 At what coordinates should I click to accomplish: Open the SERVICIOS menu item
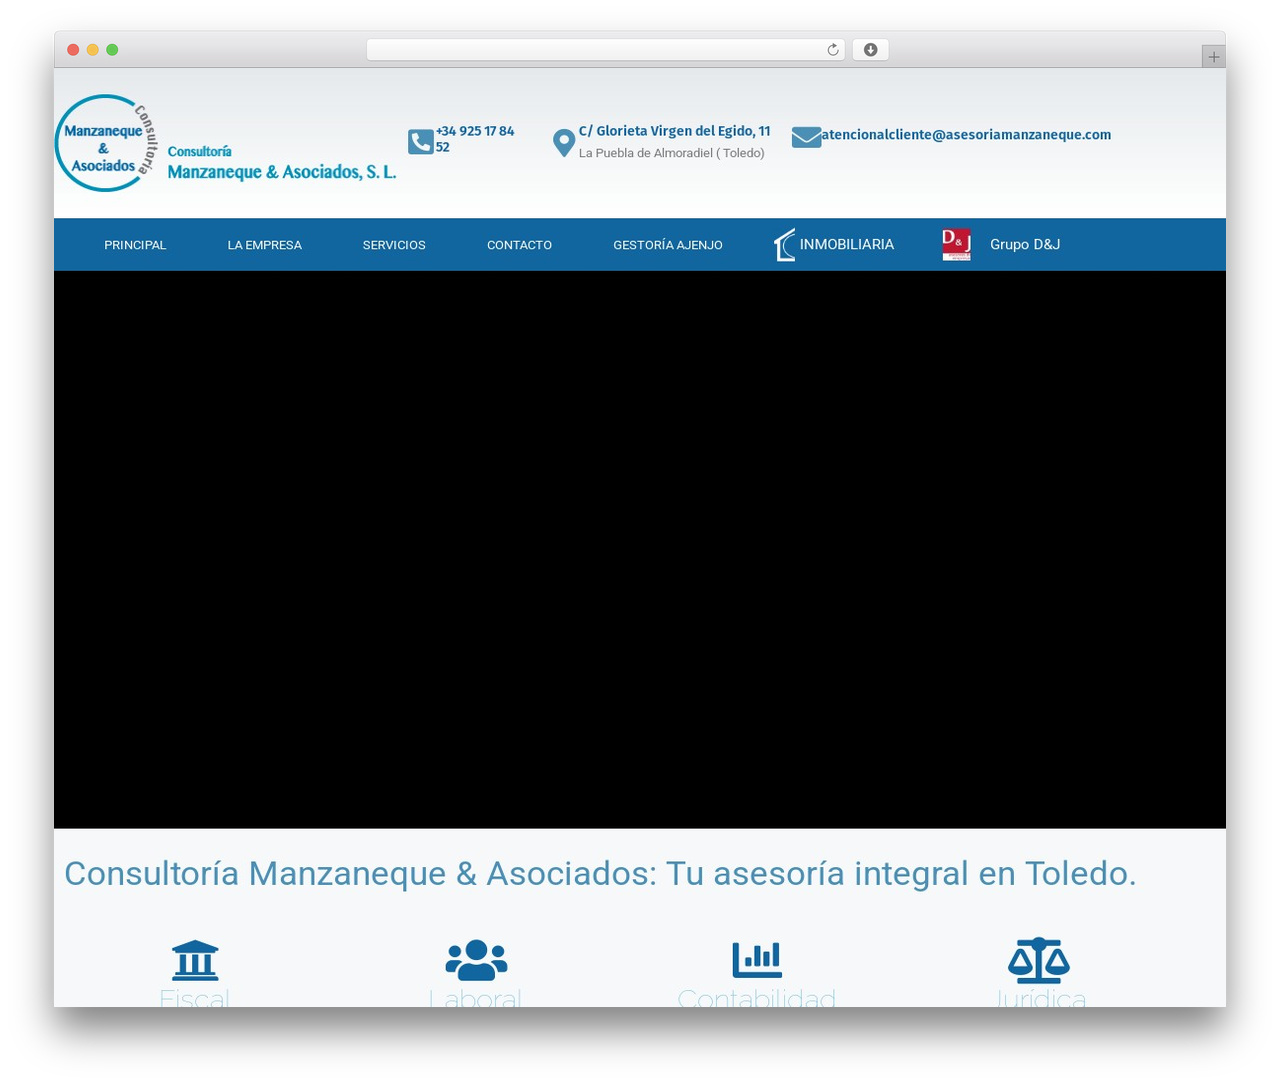tap(394, 245)
